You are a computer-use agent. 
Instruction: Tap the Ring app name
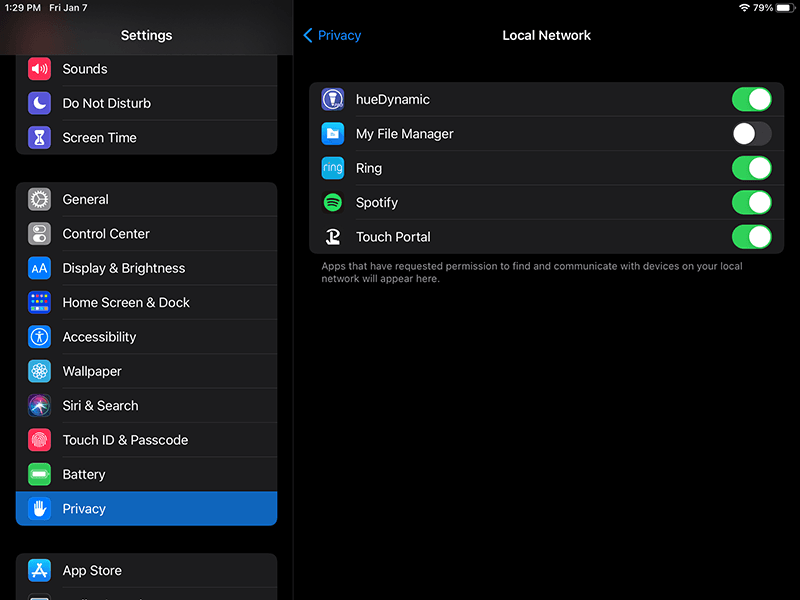pyautogui.click(x=369, y=168)
